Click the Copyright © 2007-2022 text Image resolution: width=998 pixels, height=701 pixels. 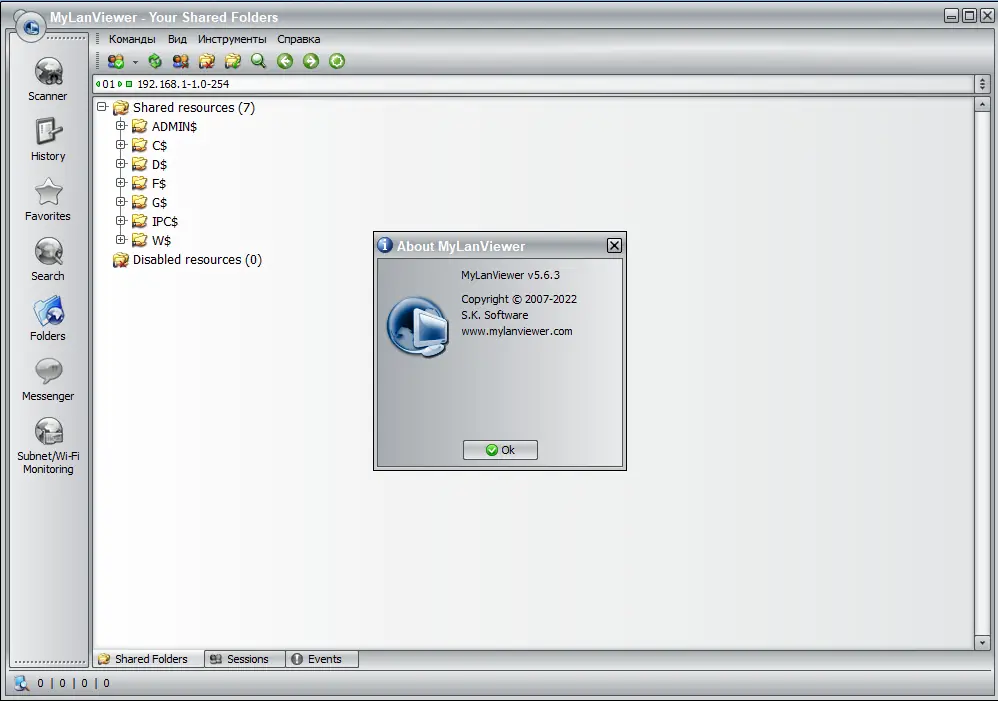click(519, 299)
